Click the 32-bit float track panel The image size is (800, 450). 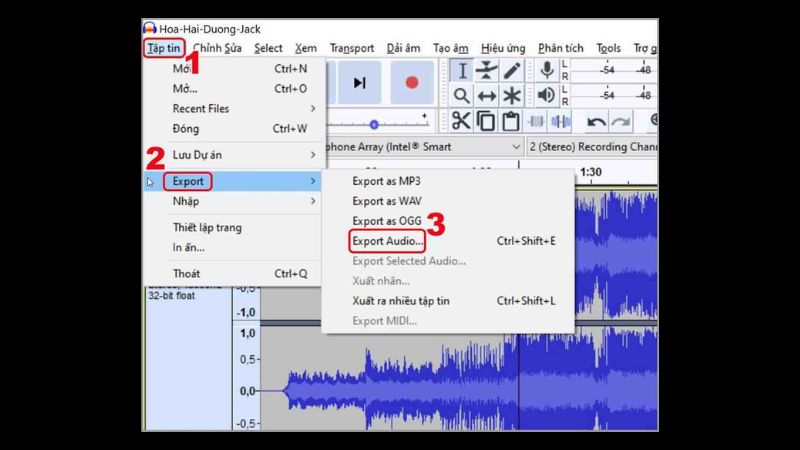pos(171,295)
